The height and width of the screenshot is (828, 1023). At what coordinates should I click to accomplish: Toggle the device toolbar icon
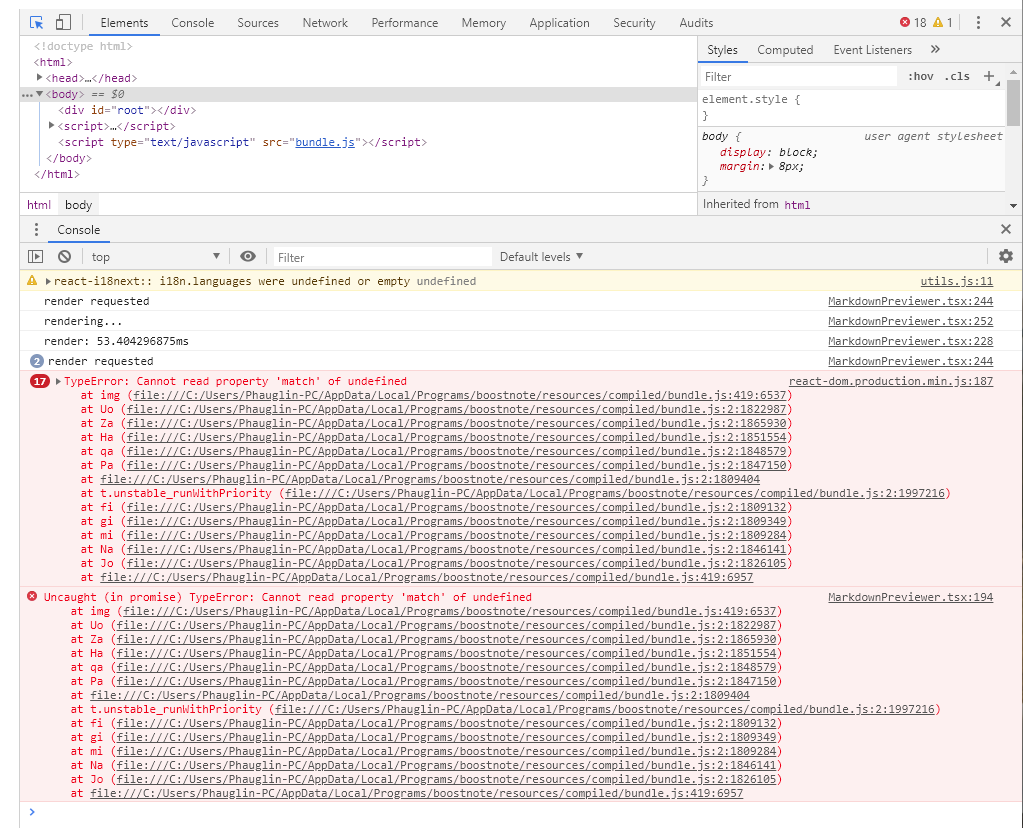63,23
